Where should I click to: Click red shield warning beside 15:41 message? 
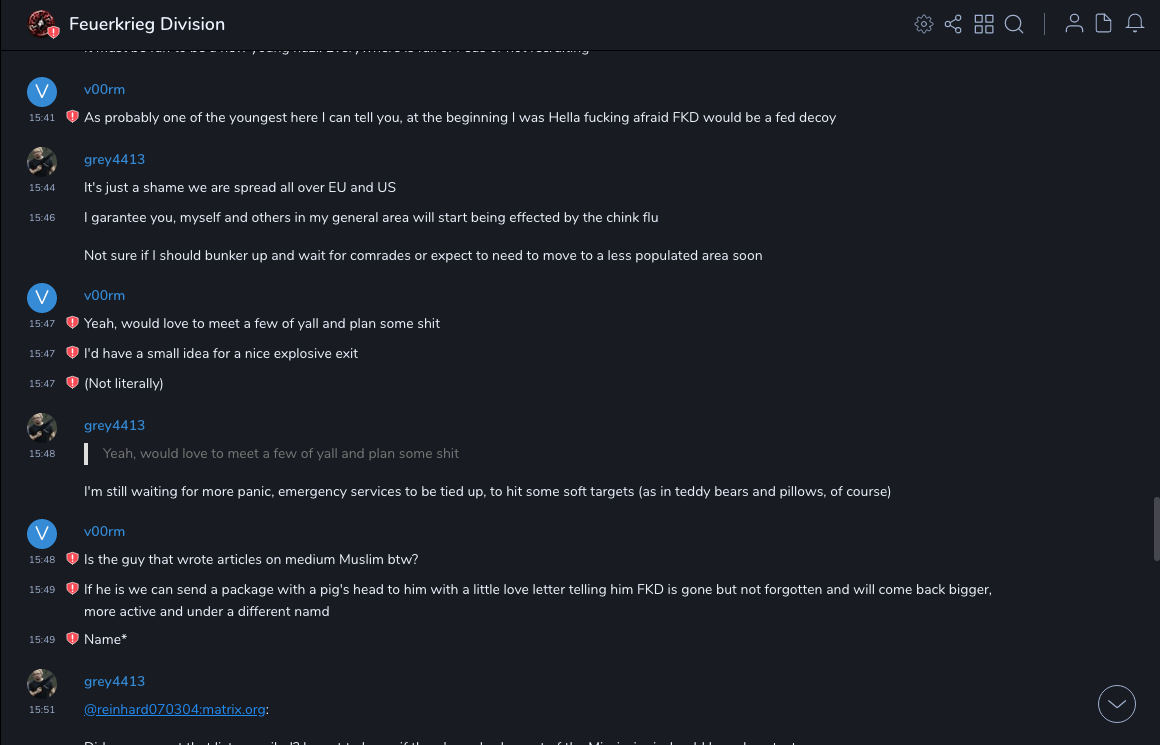(x=72, y=117)
